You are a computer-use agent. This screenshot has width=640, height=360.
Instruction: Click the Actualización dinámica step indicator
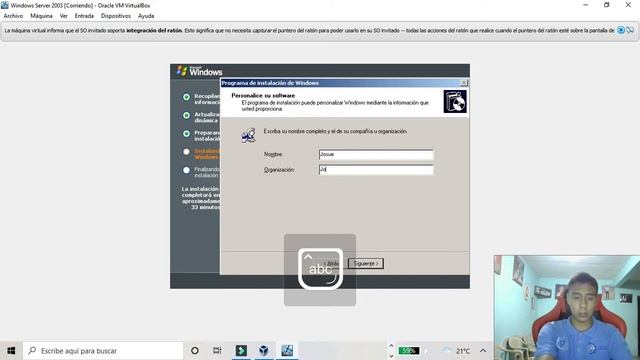click(187, 116)
